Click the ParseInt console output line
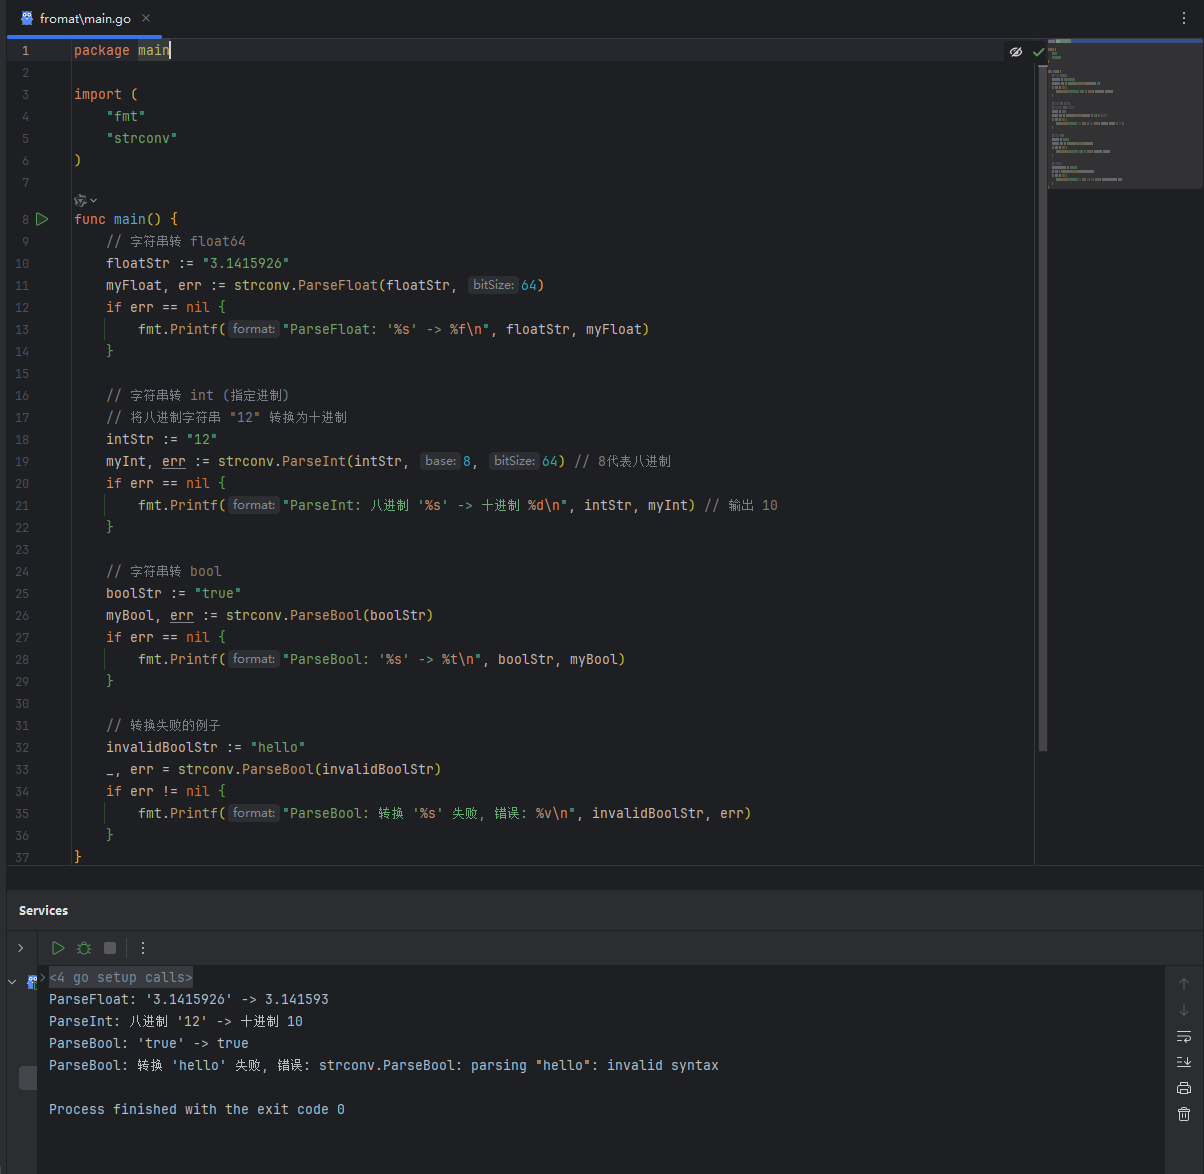 (176, 1021)
